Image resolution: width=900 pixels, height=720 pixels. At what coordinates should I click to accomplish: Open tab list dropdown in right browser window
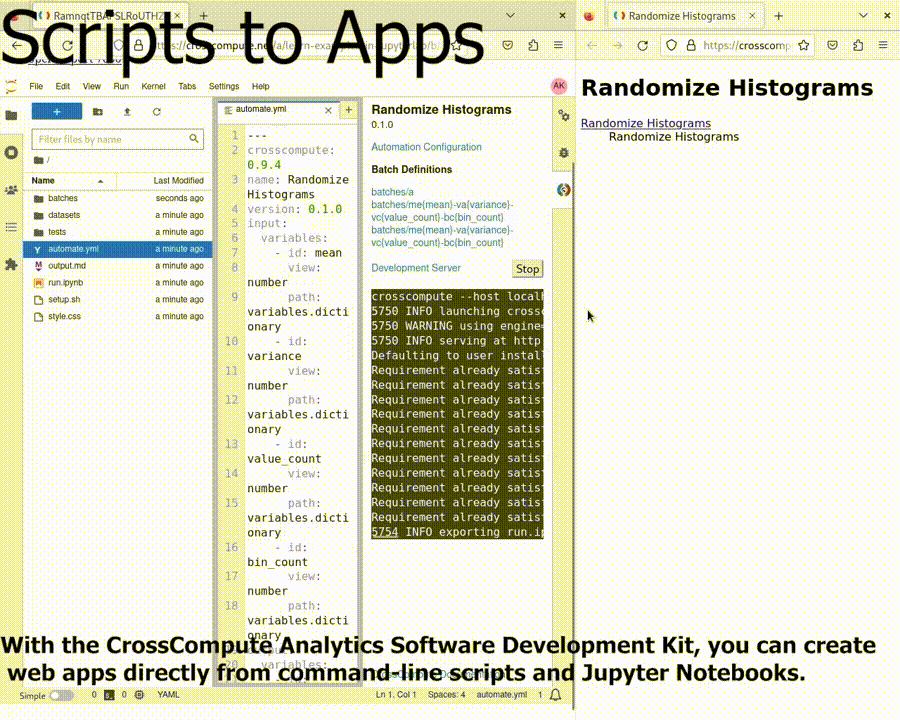pyautogui.click(x=863, y=16)
